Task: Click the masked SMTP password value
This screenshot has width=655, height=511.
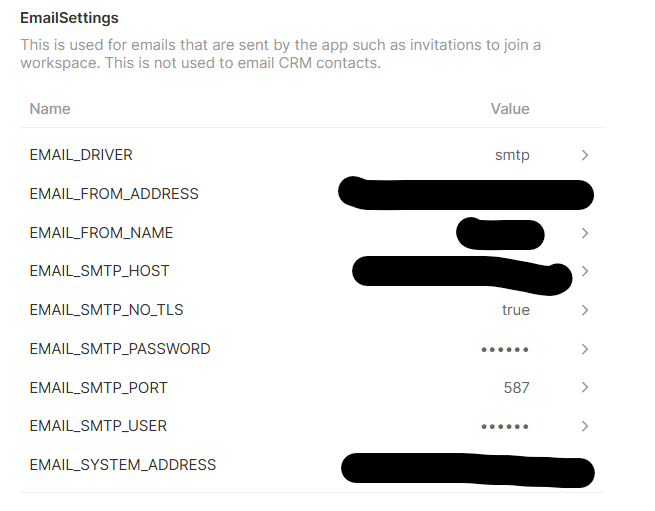Action: 505,349
